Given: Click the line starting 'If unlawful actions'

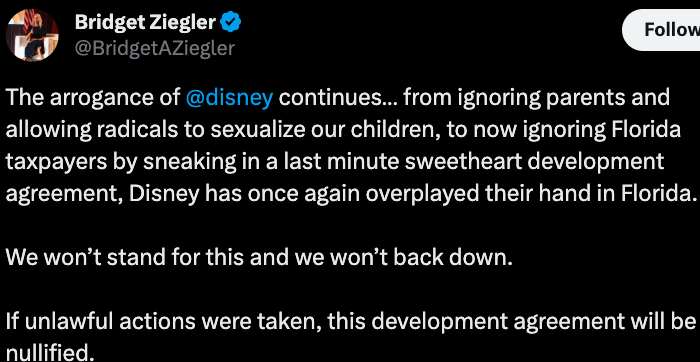Looking at the screenshot, I should [x=351, y=322].
